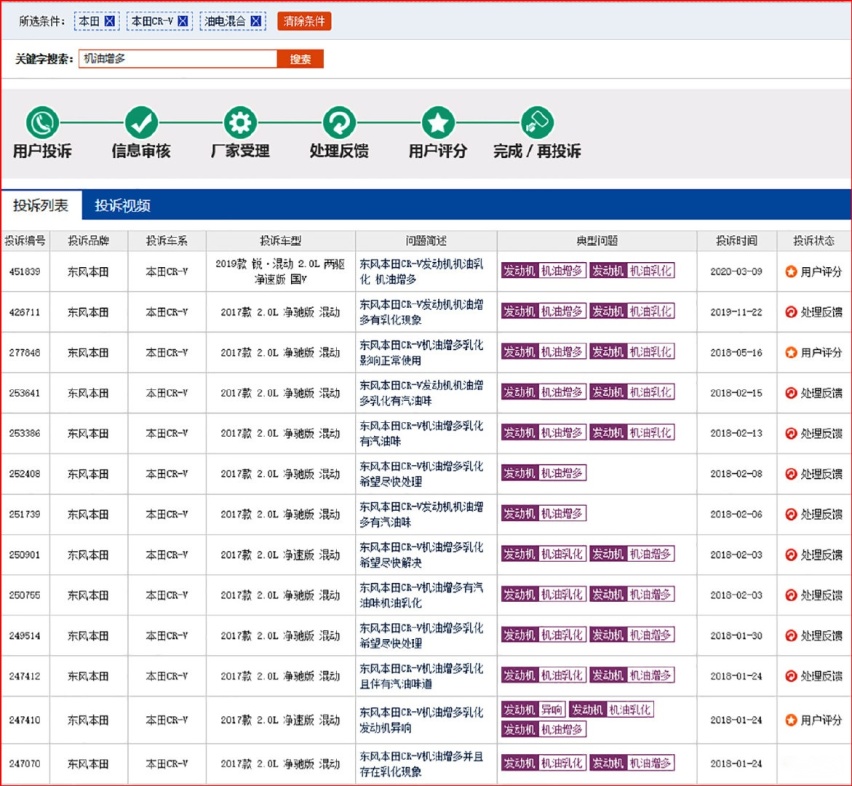This screenshot has height=786, width=852.
Task: Click date 2018-05-16 in the table
Action: click(x=736, y=353)
